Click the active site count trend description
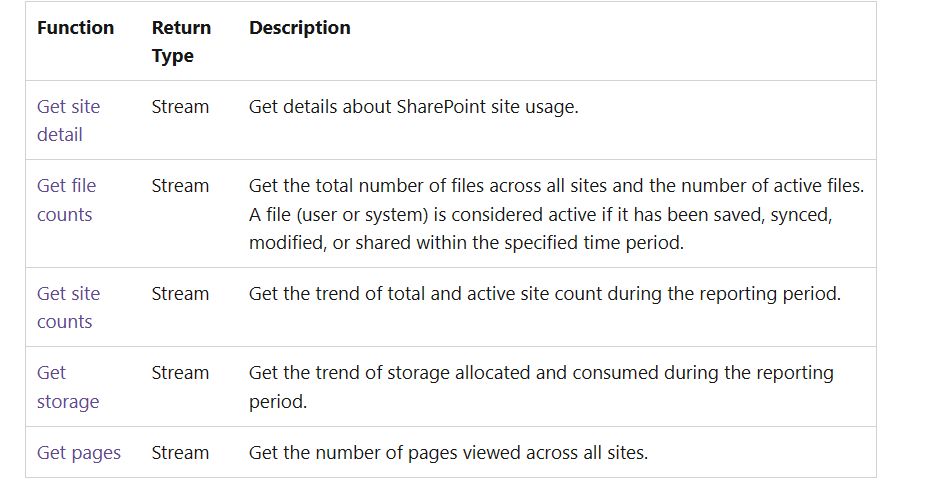939x483 pixels. 544,293
